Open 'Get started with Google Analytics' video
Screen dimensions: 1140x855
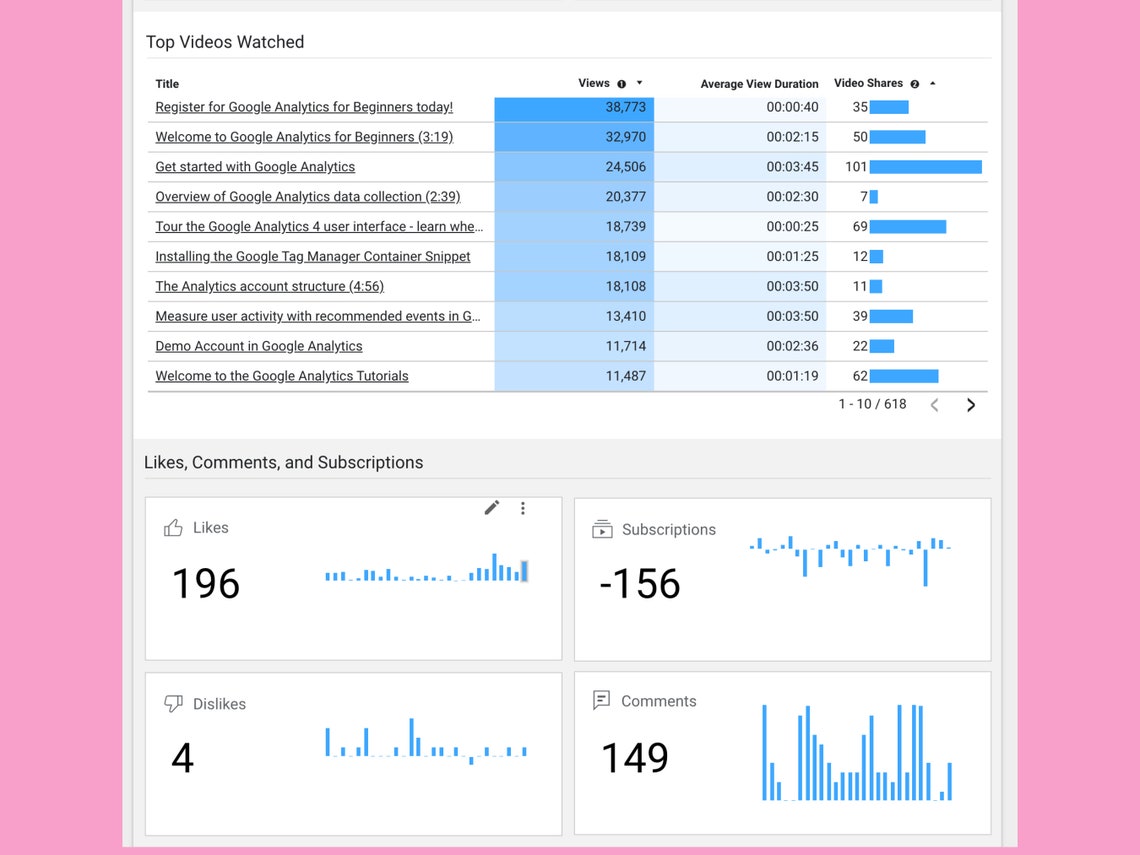pos(255,166)
